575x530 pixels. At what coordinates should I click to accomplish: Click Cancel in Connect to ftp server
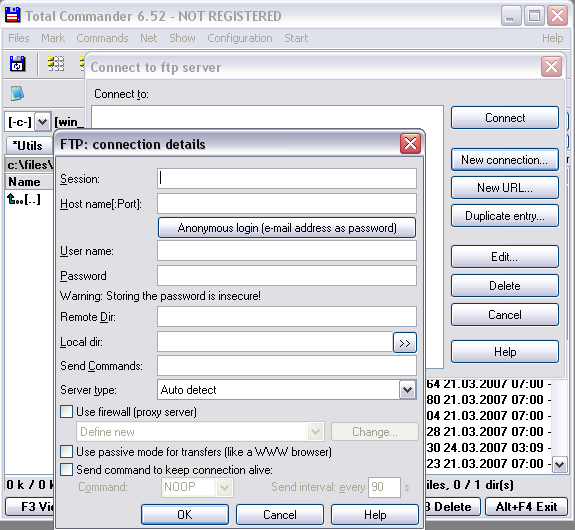[x=505, y=315]
